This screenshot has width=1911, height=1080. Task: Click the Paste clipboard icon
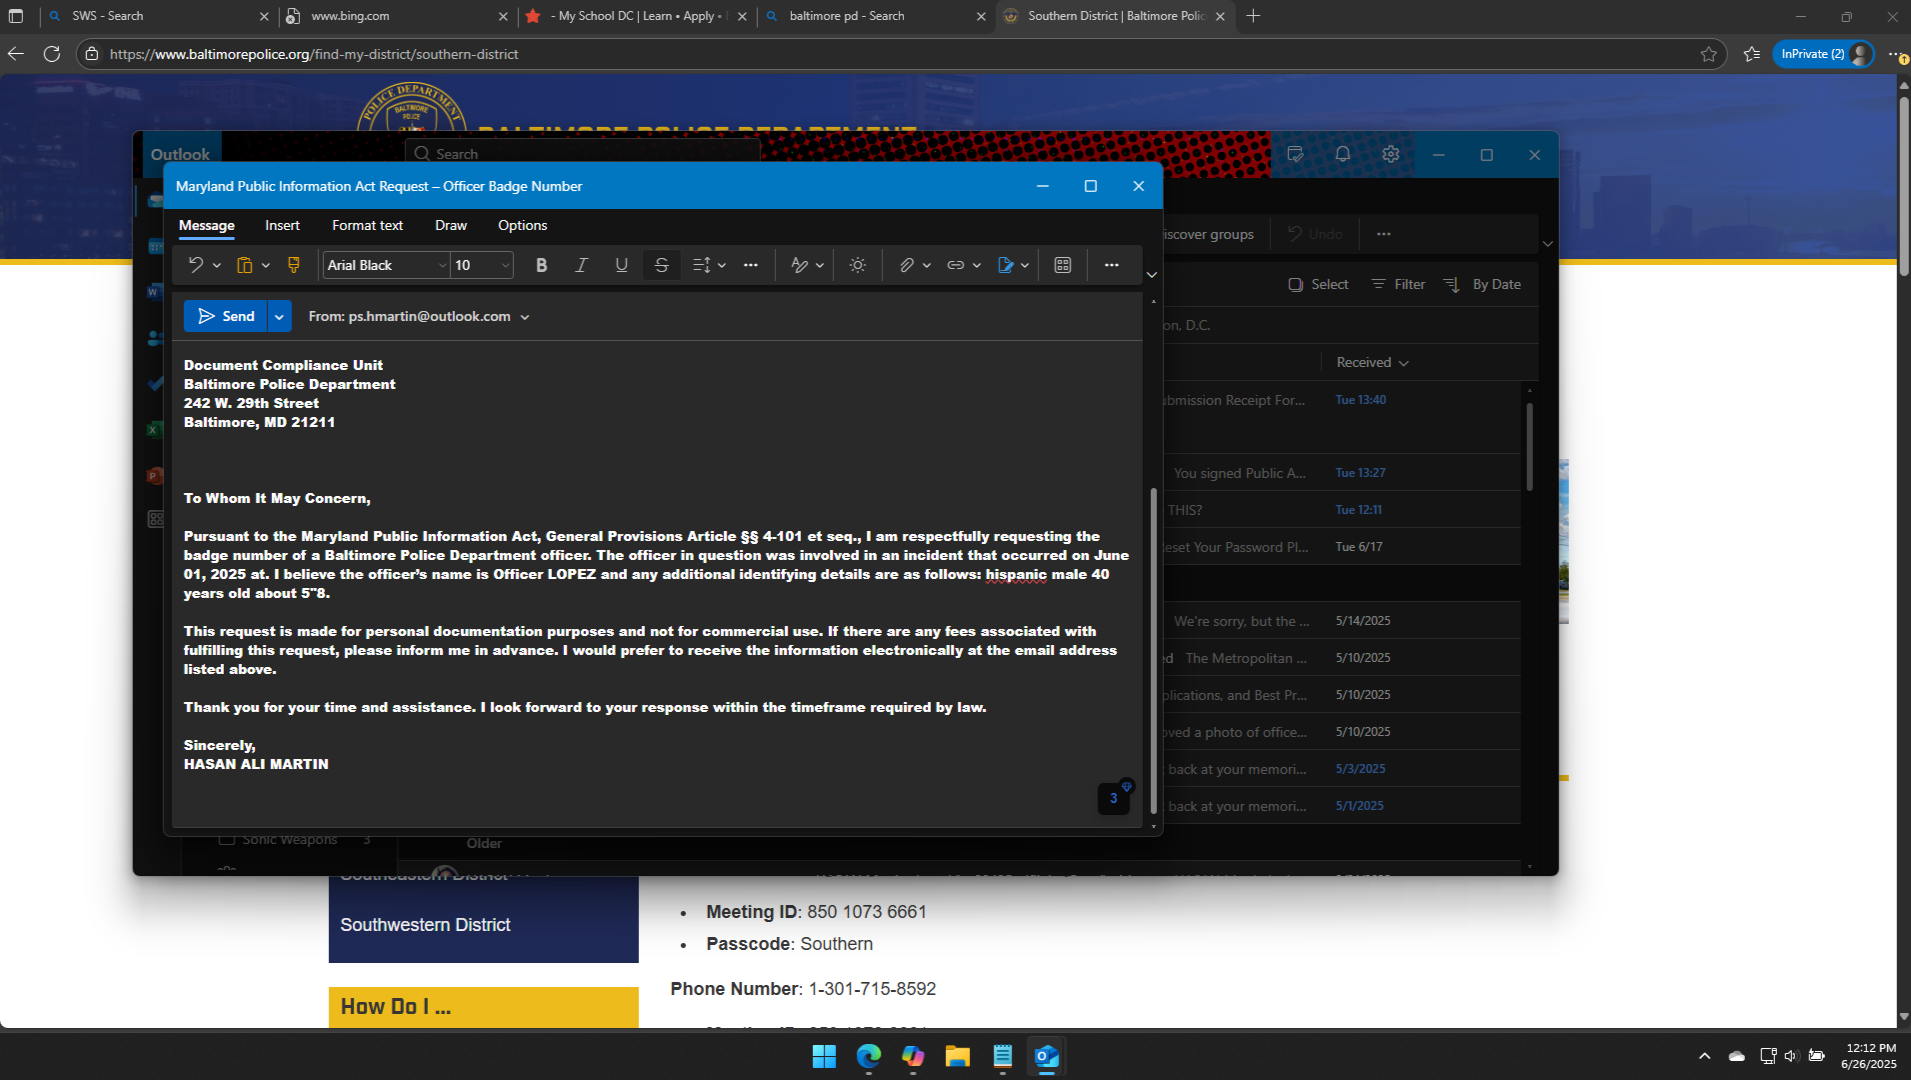[244, 265]
